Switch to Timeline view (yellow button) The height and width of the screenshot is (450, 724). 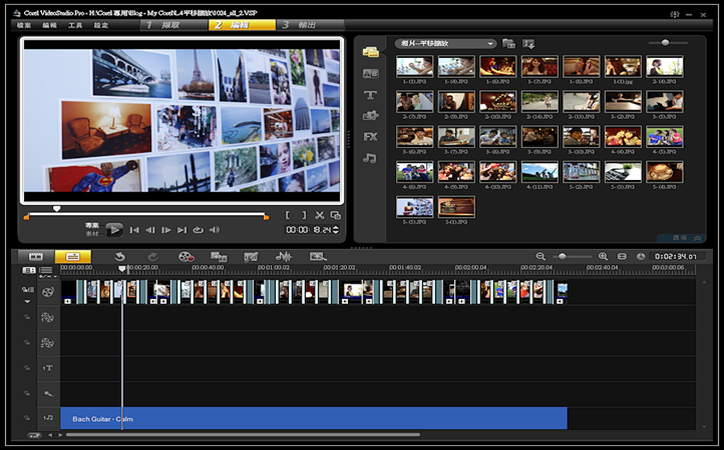73,257
